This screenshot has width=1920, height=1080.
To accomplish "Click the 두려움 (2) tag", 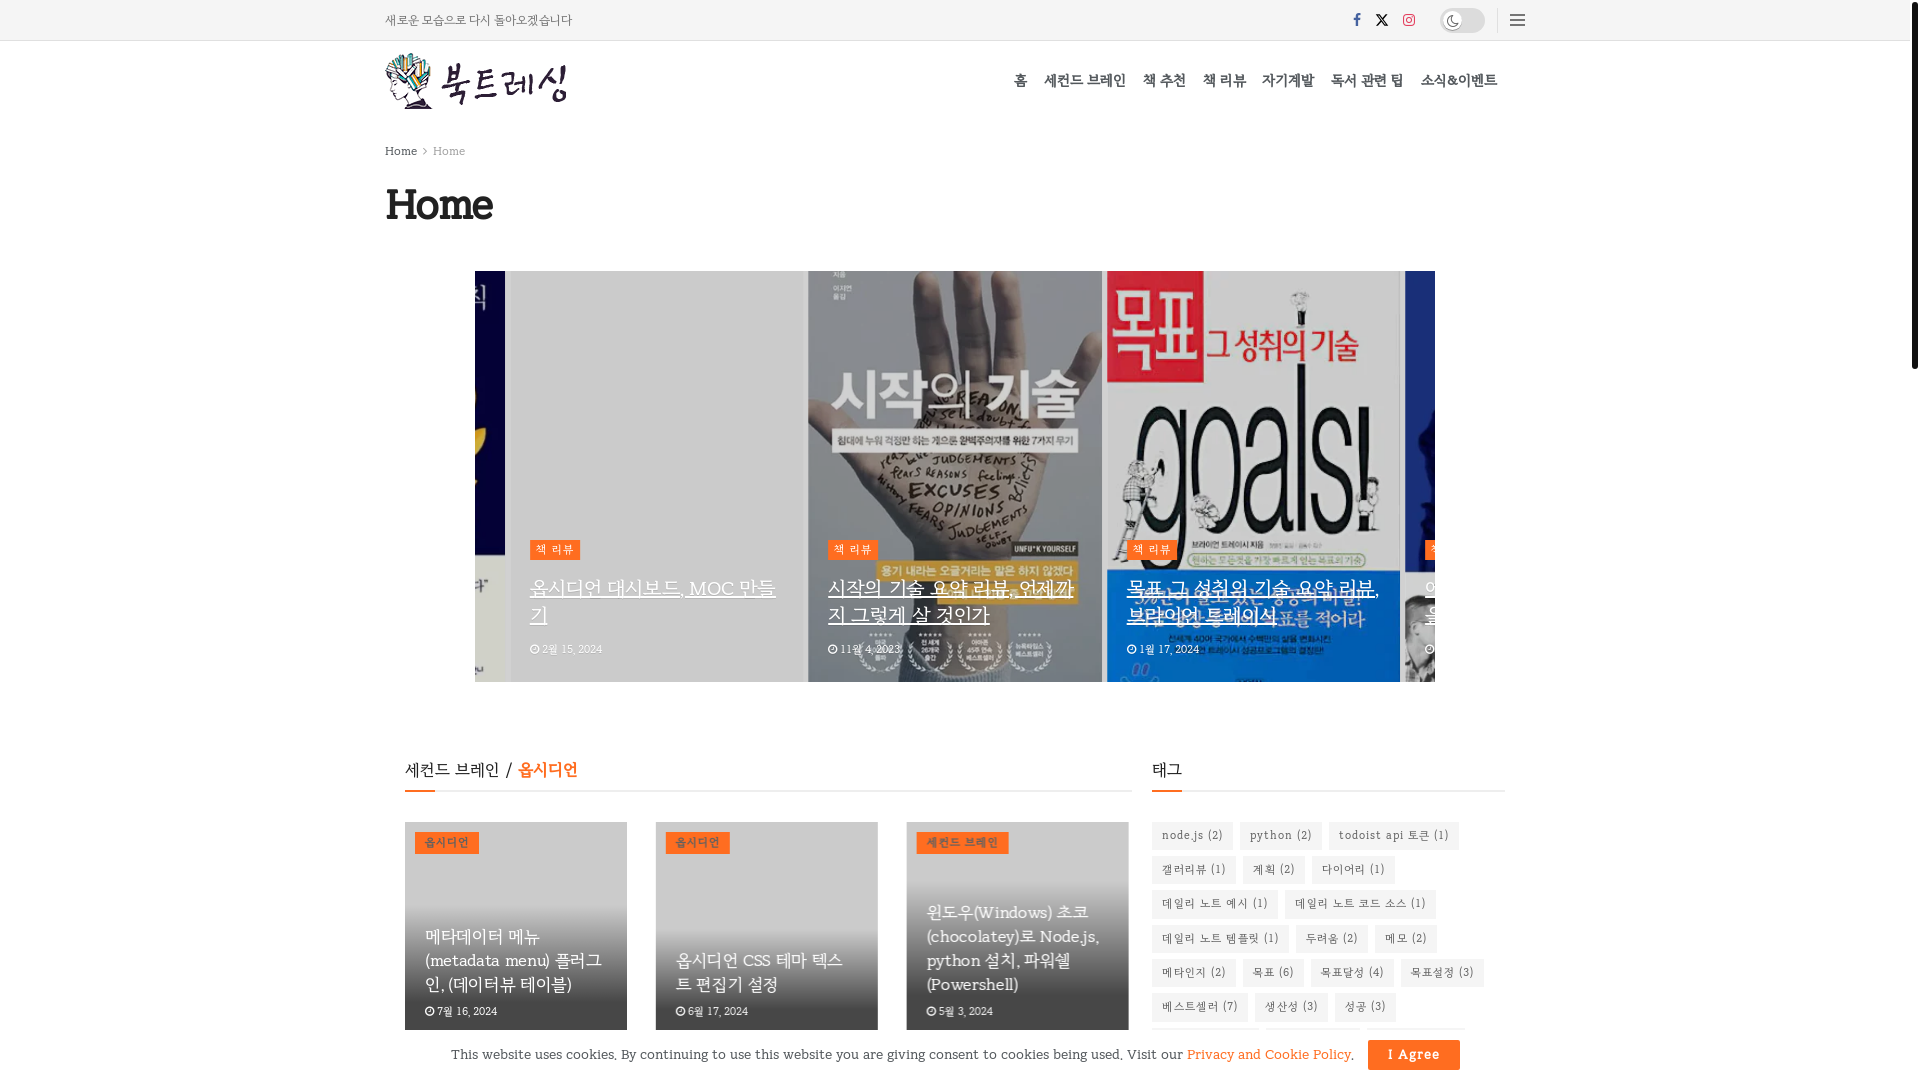I will tap(1332, 939).
